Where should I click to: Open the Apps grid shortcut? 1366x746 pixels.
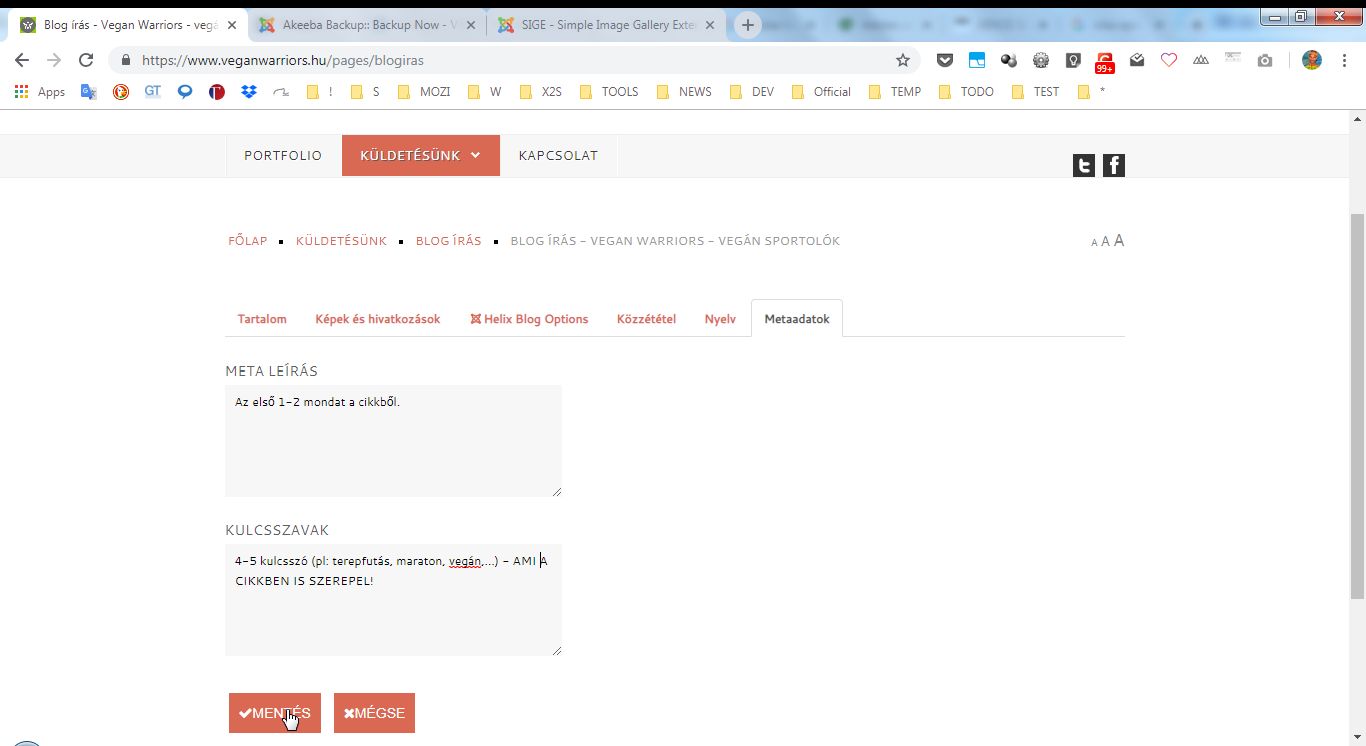pos(40,92)
